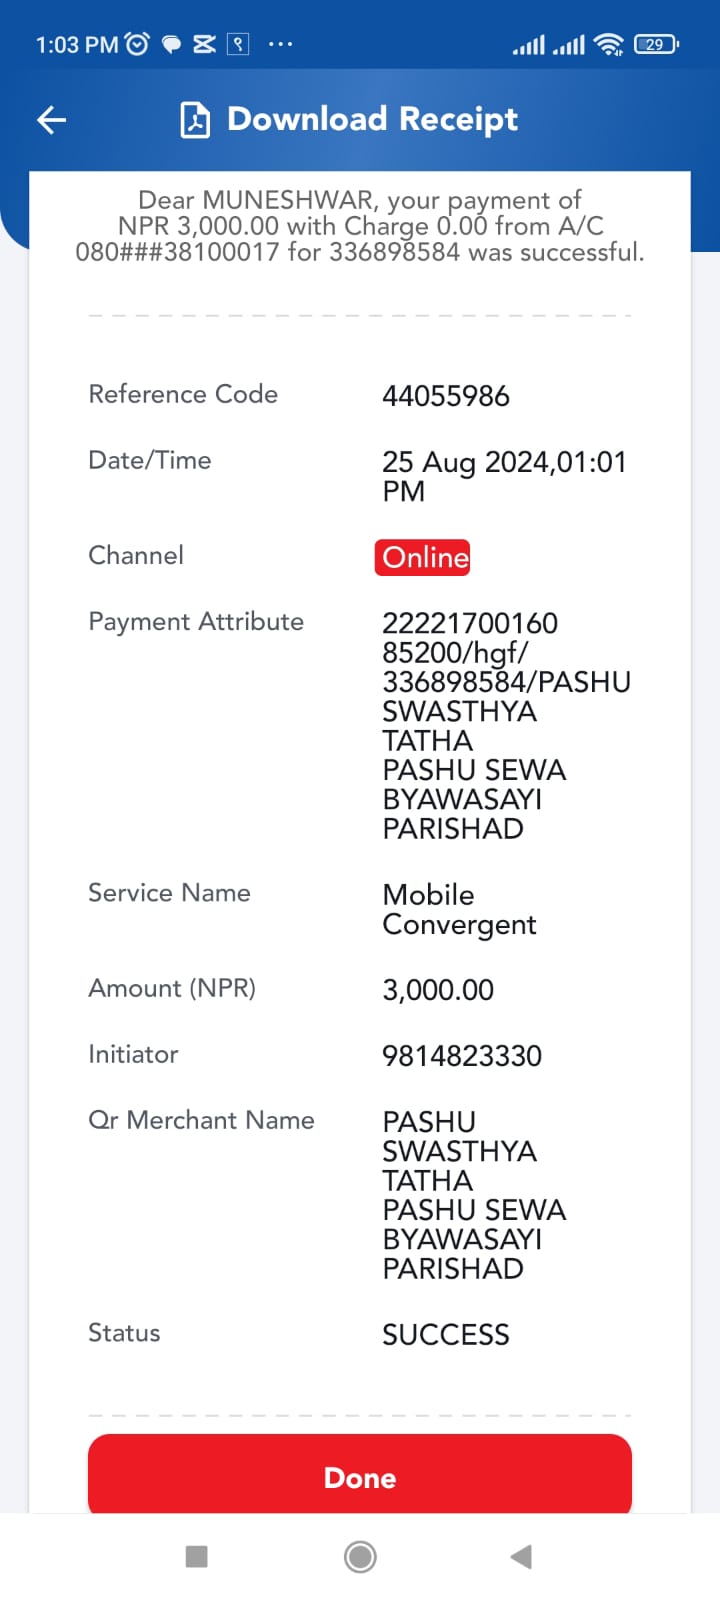The width and height of the screenshot is (720, 1600).
Task: Tap the Android back triangle icon
Action: point(521,1556)
